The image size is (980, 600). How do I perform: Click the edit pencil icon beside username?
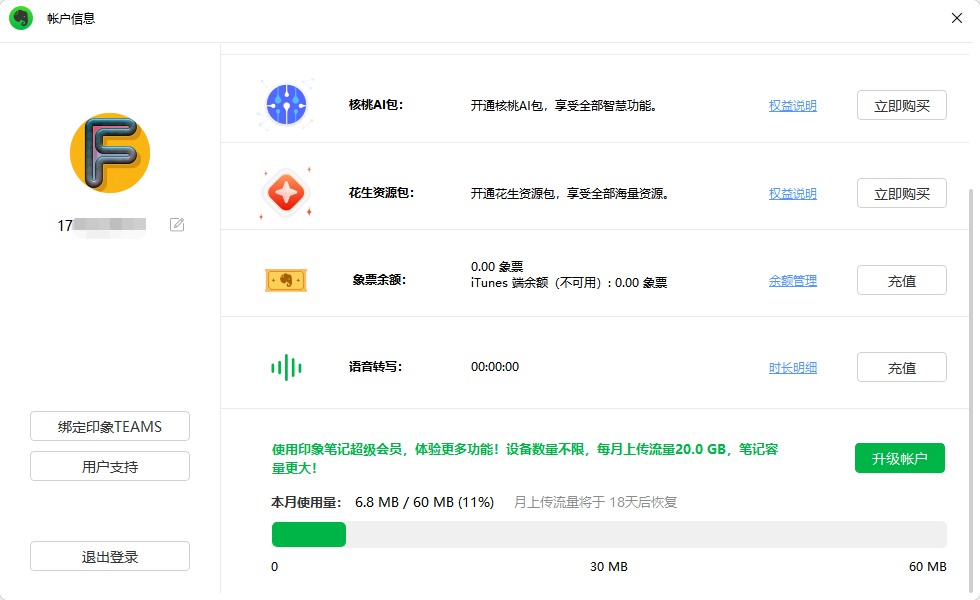coord(177,225)
